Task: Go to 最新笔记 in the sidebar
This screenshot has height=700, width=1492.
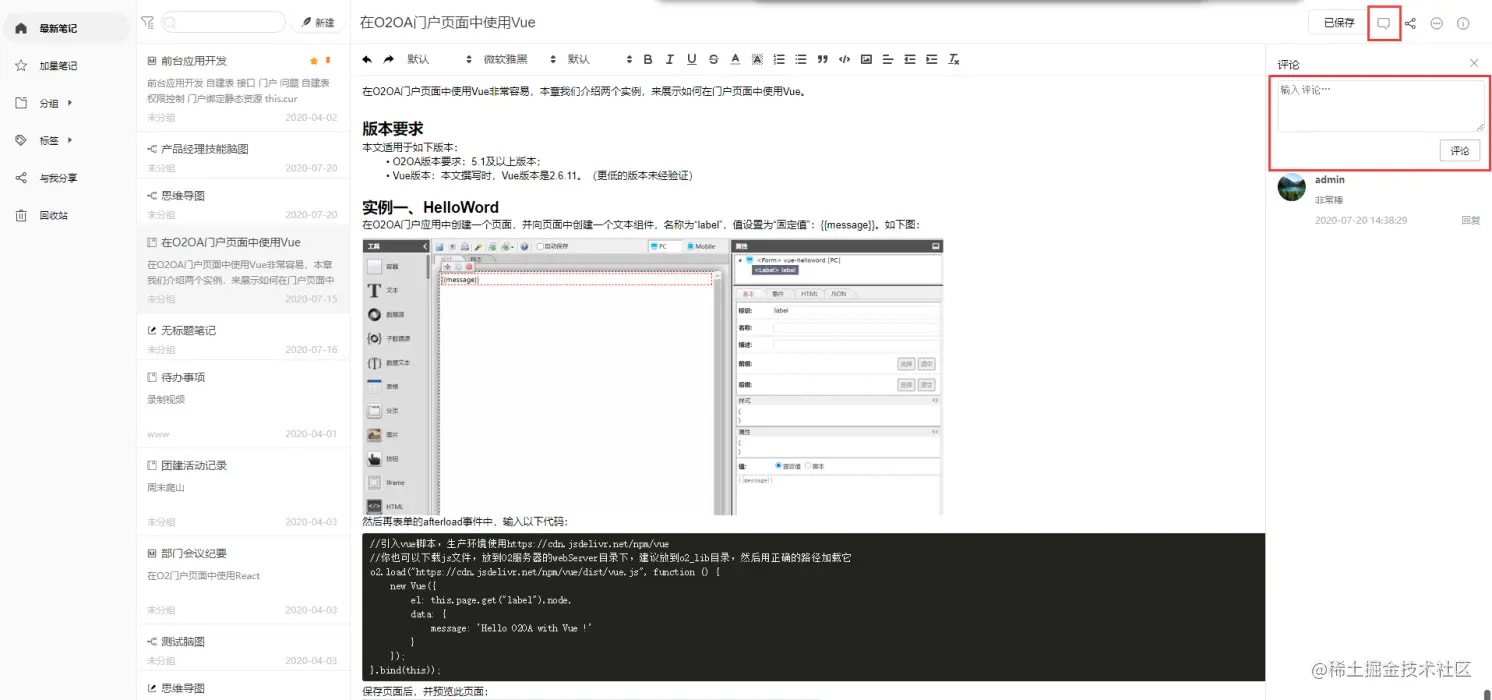Action: tap(66, 28)
